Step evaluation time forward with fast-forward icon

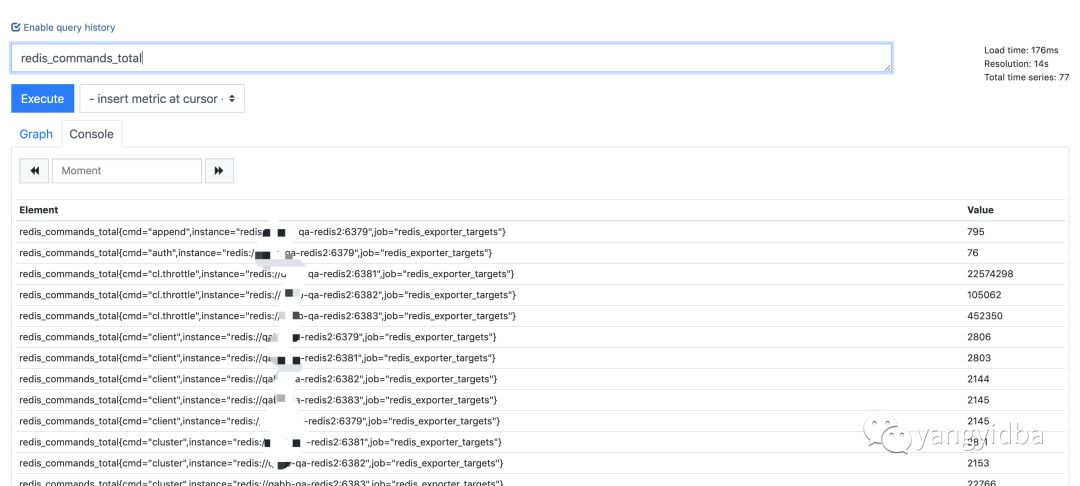219,171
